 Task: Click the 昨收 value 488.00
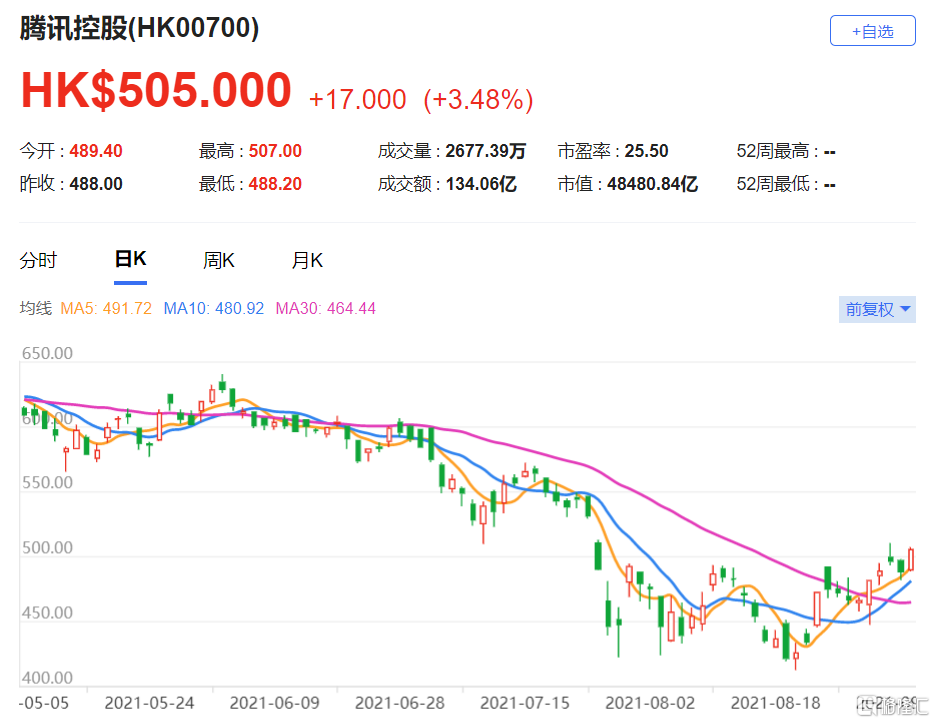pos(96,184)
